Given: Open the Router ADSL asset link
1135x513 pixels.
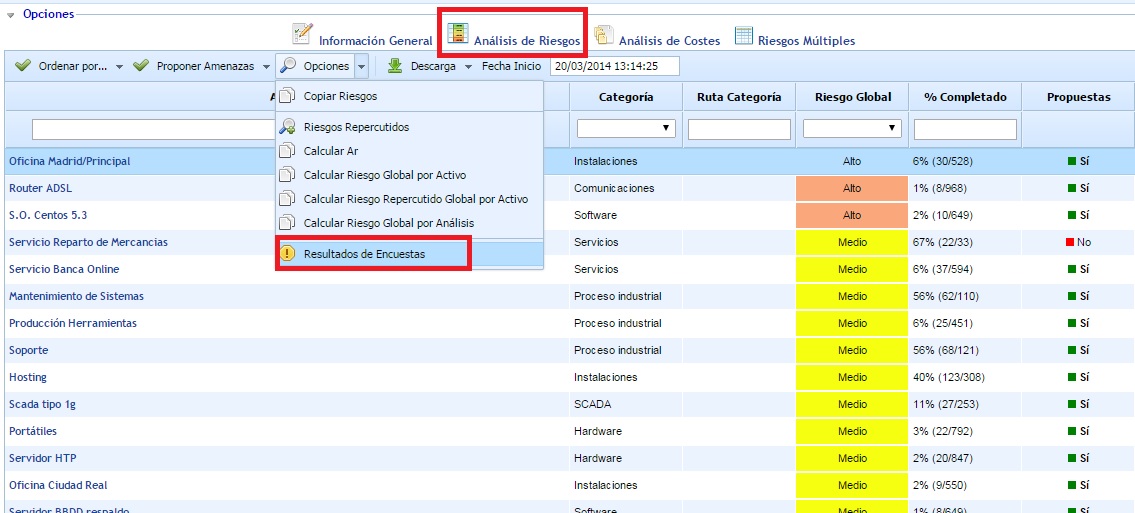Looking at the screenshot, I should (x=40, y=188).
